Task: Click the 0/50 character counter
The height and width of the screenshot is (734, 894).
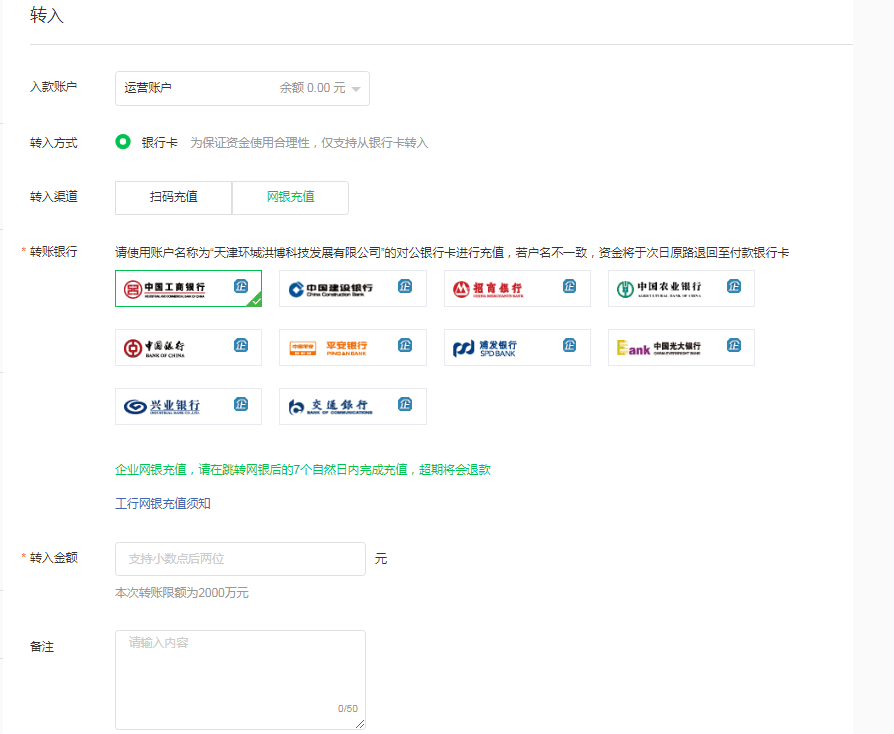Action: (x=348, y=708)
